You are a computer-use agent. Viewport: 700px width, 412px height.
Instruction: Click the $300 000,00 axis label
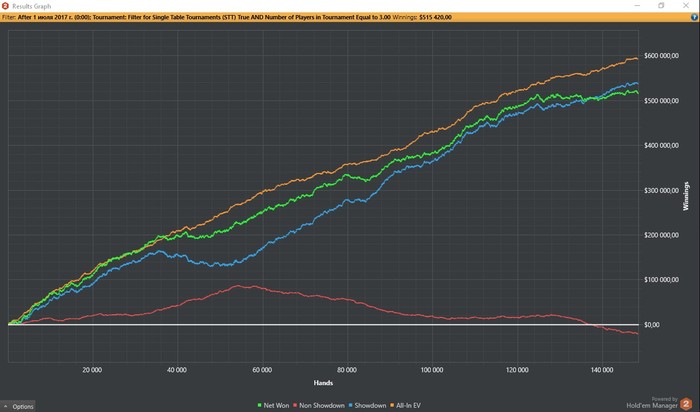click(x=661, y=191)
